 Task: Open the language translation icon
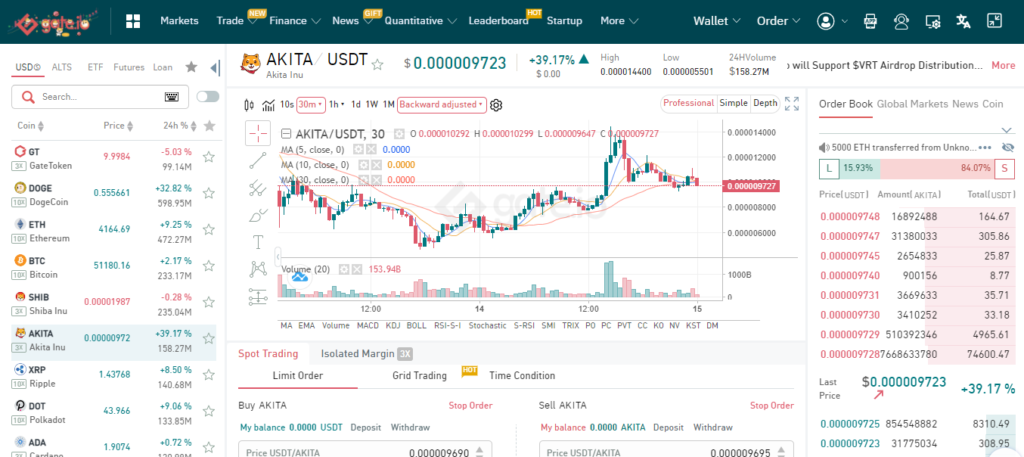coord(963,21)
